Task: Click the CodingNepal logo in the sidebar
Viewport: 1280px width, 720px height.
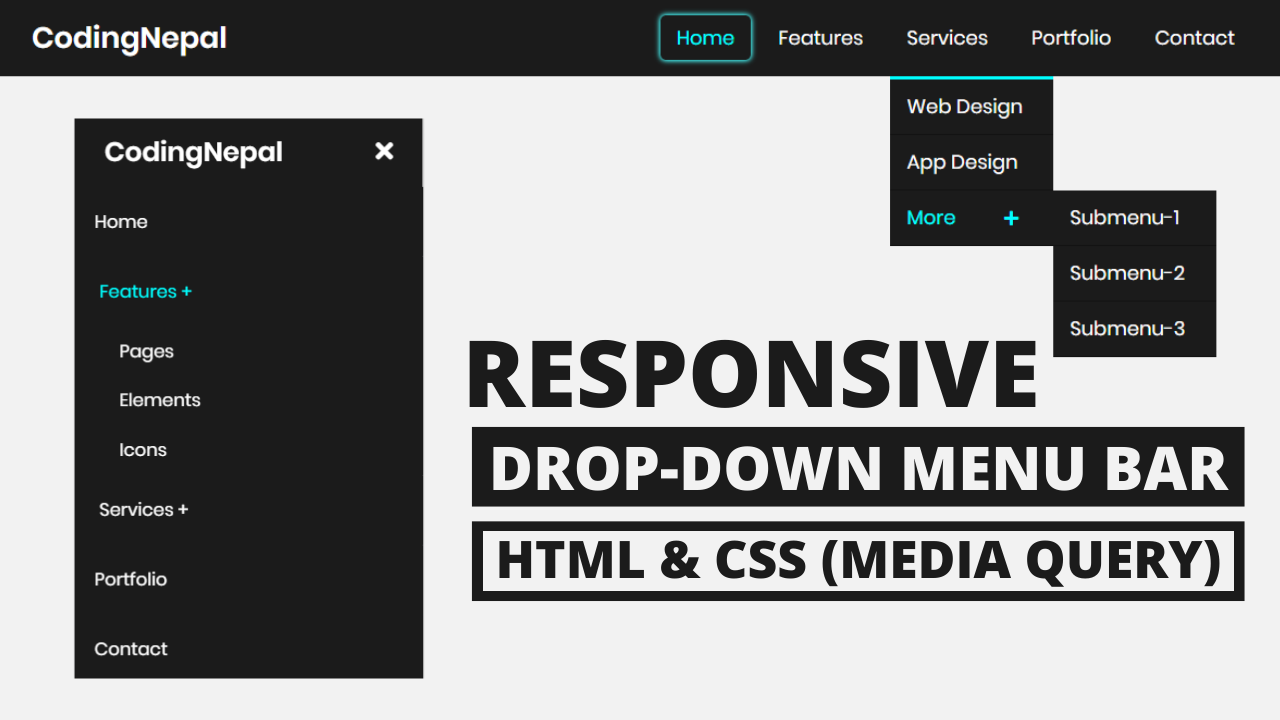Action: point(193,152)
